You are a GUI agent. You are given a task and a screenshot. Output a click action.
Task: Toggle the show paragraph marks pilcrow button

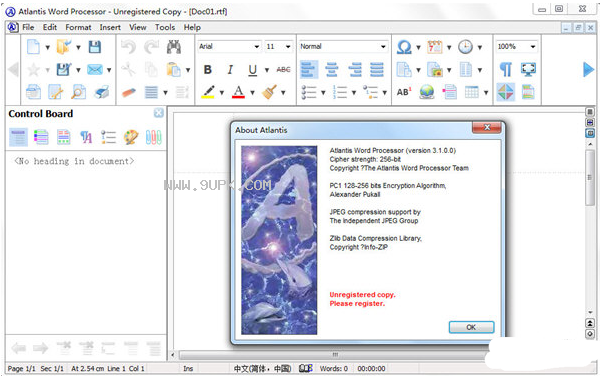(x=506, y=70)
